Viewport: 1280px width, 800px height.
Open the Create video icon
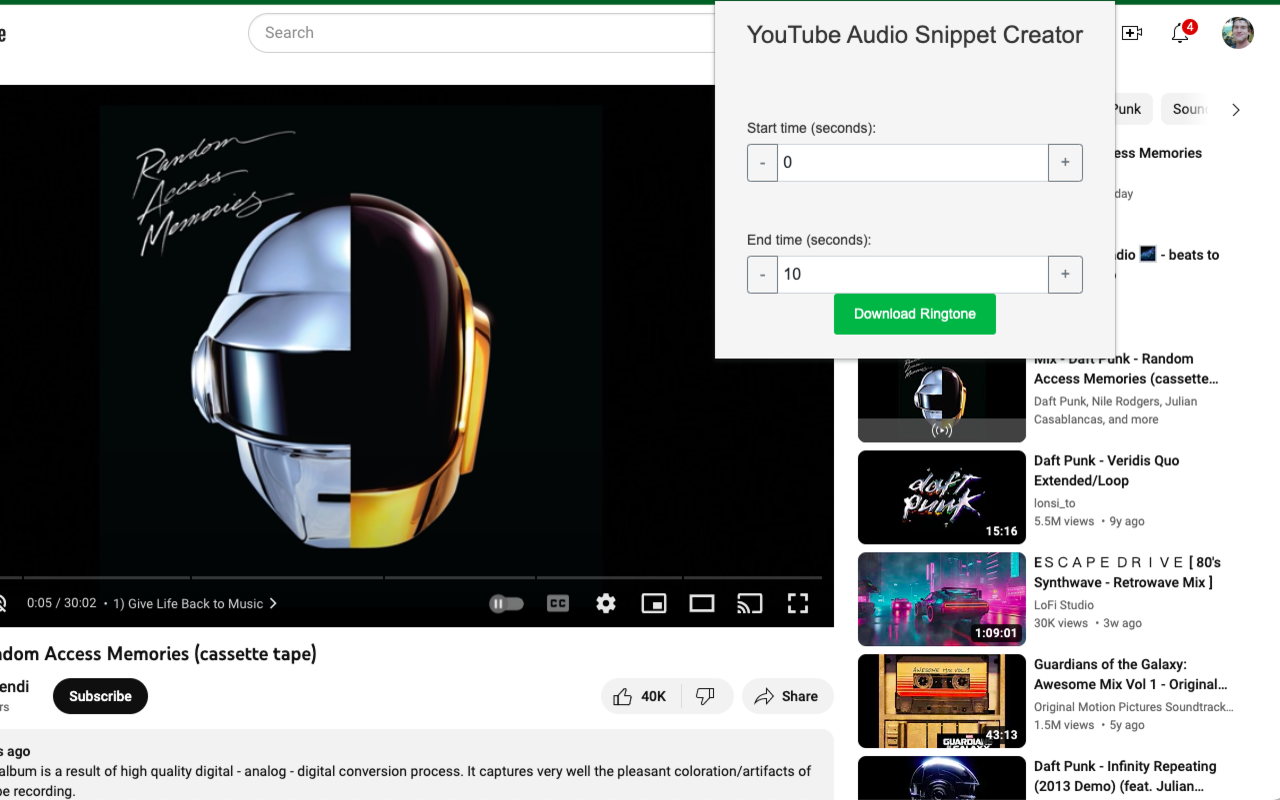click(x=1132, y=33)
